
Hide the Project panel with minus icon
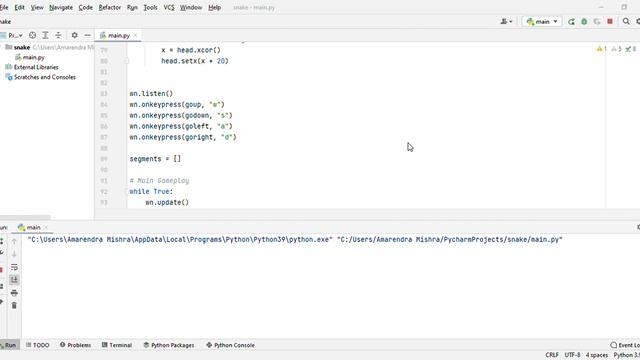click(x=87, y=36)
